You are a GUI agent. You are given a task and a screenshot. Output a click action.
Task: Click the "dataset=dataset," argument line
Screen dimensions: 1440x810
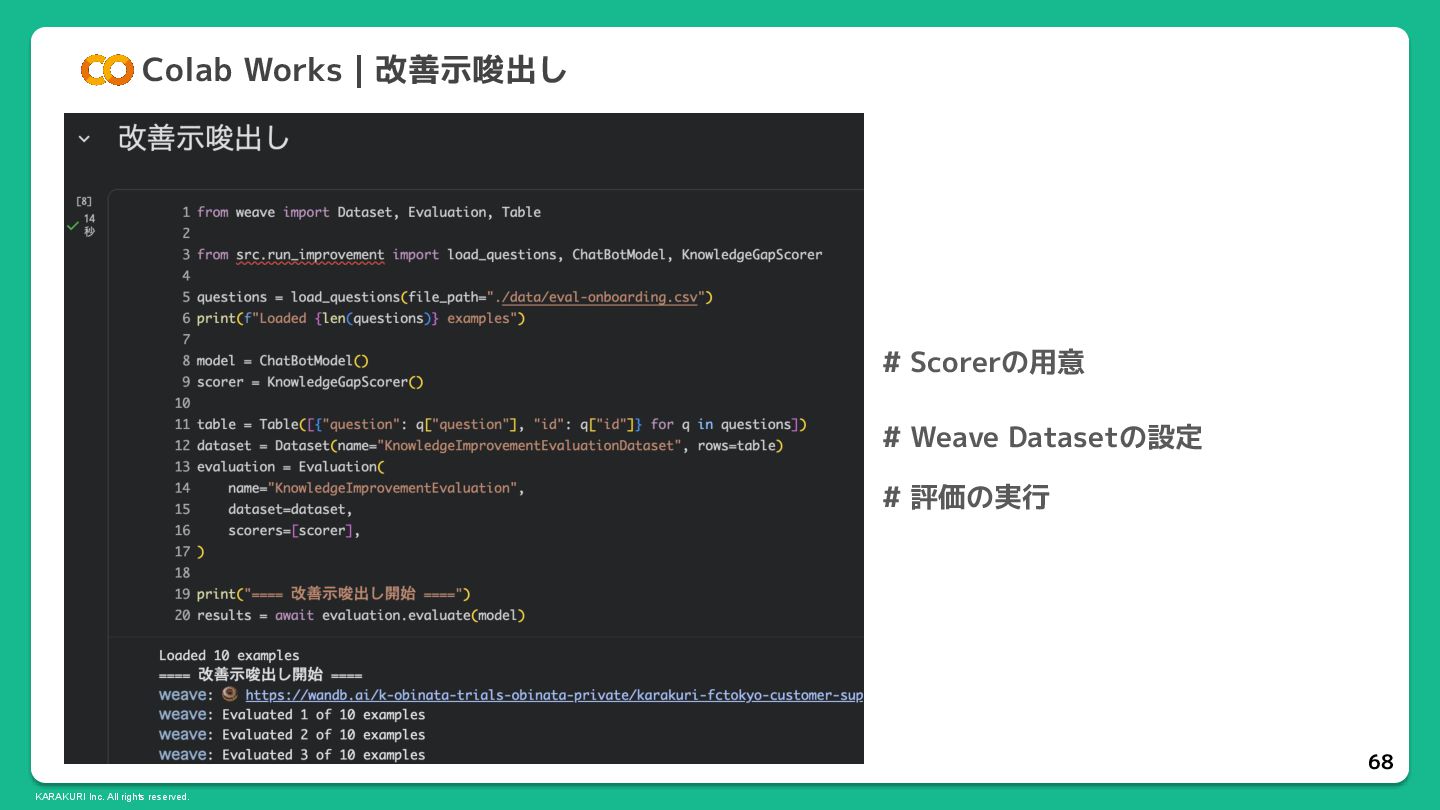290,509
